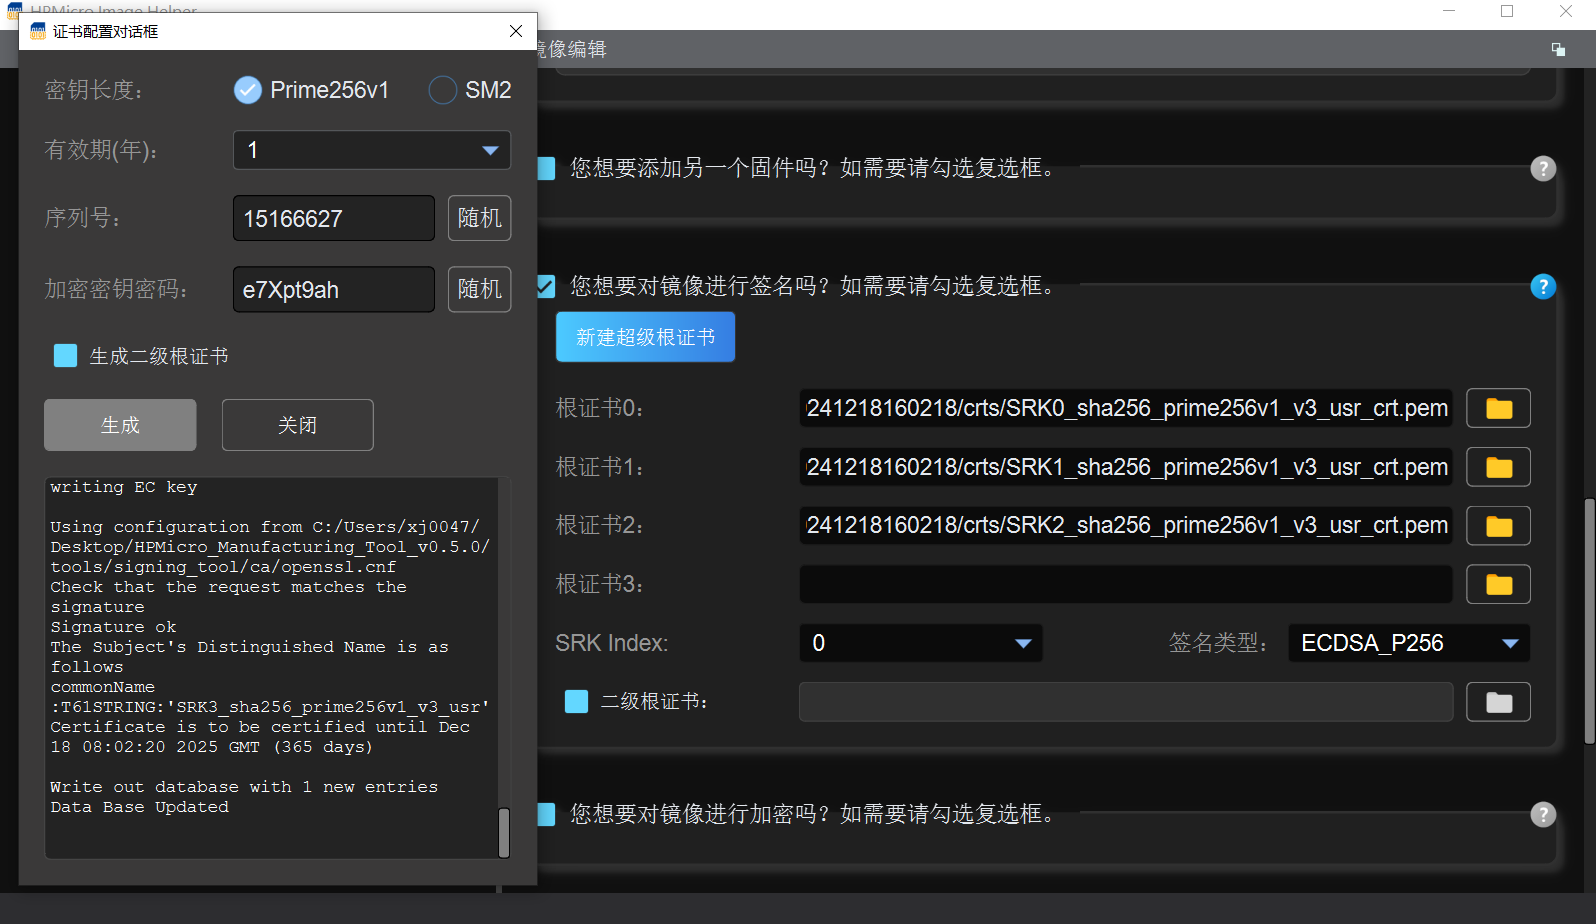Toggle the add another firmware checkbox
Image resolution: width=1596 pixels, height=924 pixels.
[546, 168]
